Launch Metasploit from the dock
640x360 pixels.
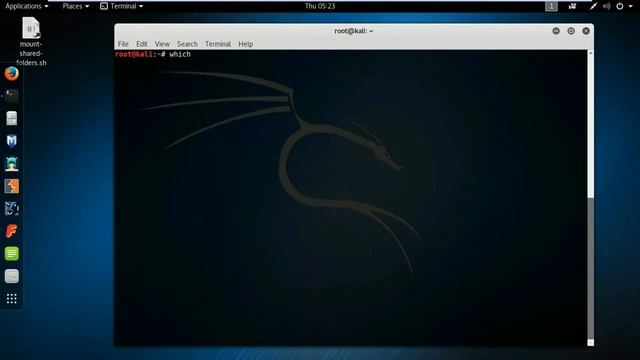pos(11,141)
